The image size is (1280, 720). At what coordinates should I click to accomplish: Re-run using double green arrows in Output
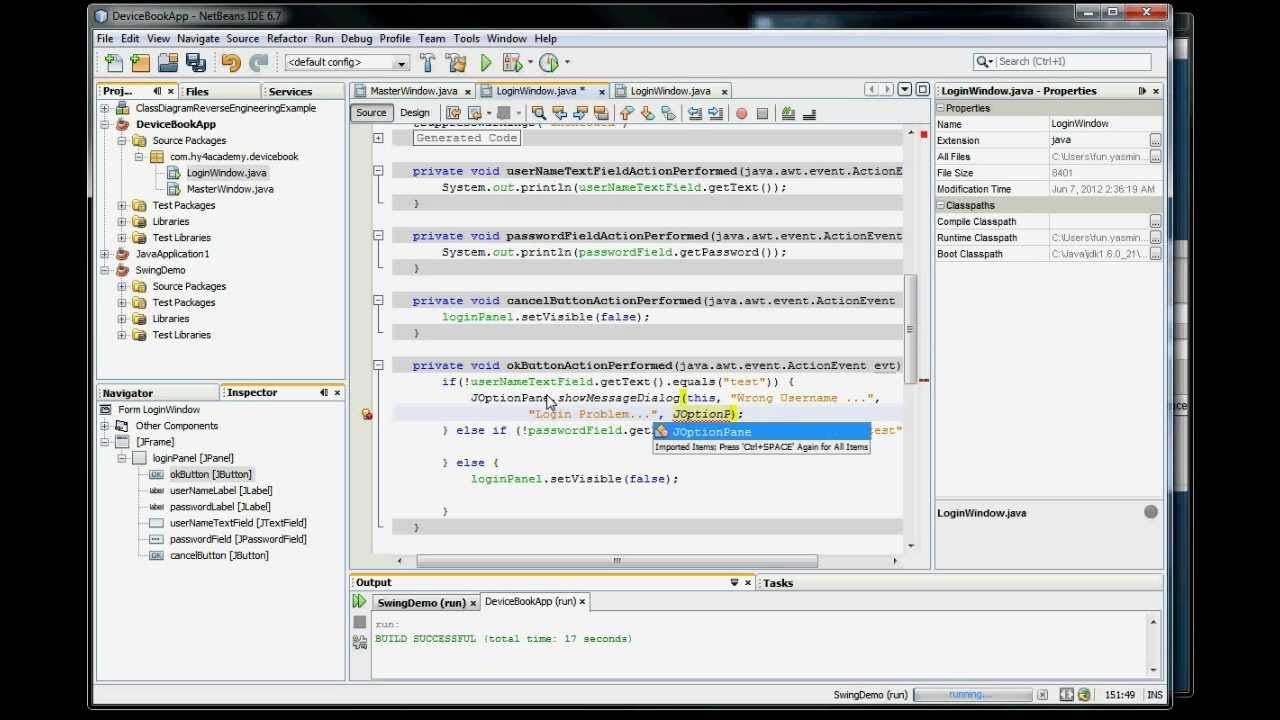coord(359,601)
